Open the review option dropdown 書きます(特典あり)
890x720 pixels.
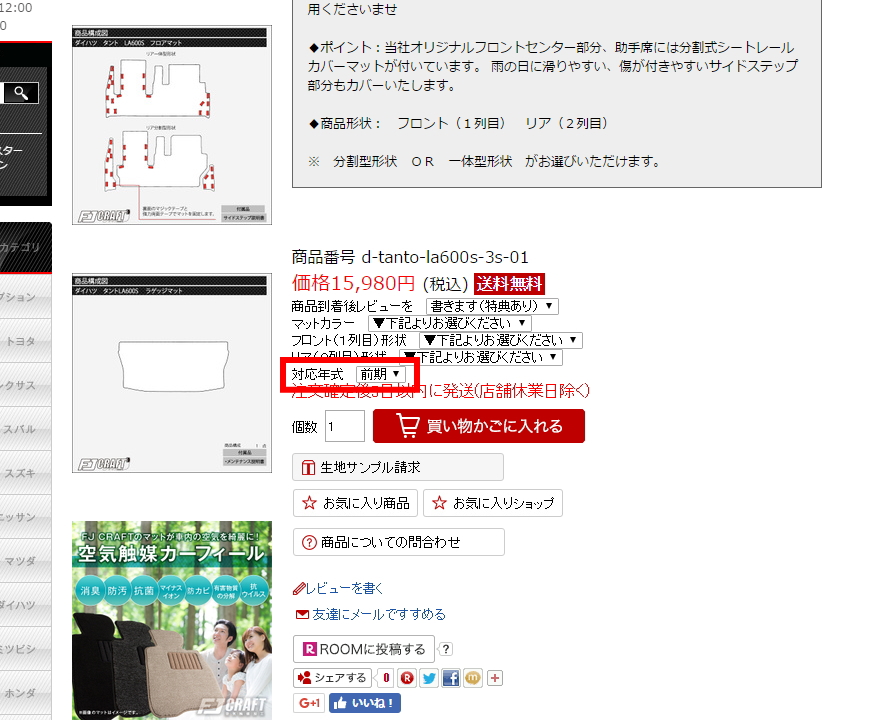coord(492,306)
